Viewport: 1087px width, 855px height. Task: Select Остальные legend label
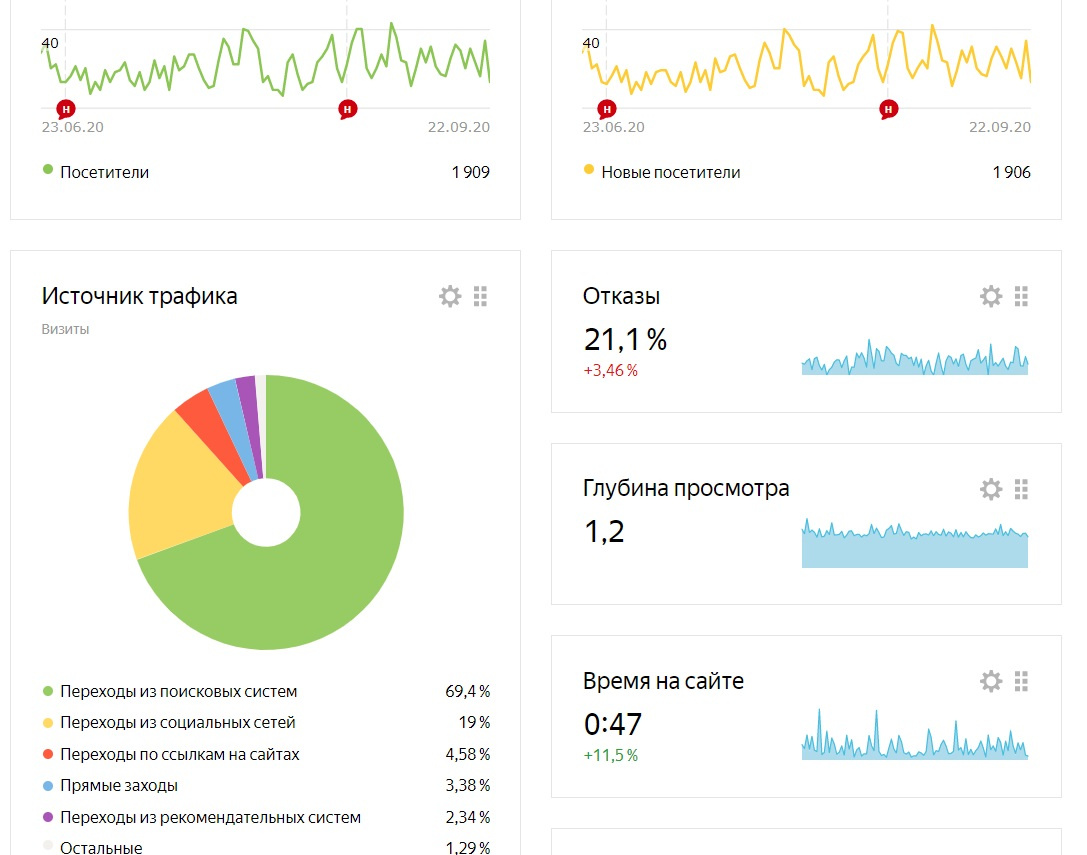[101, 847]
